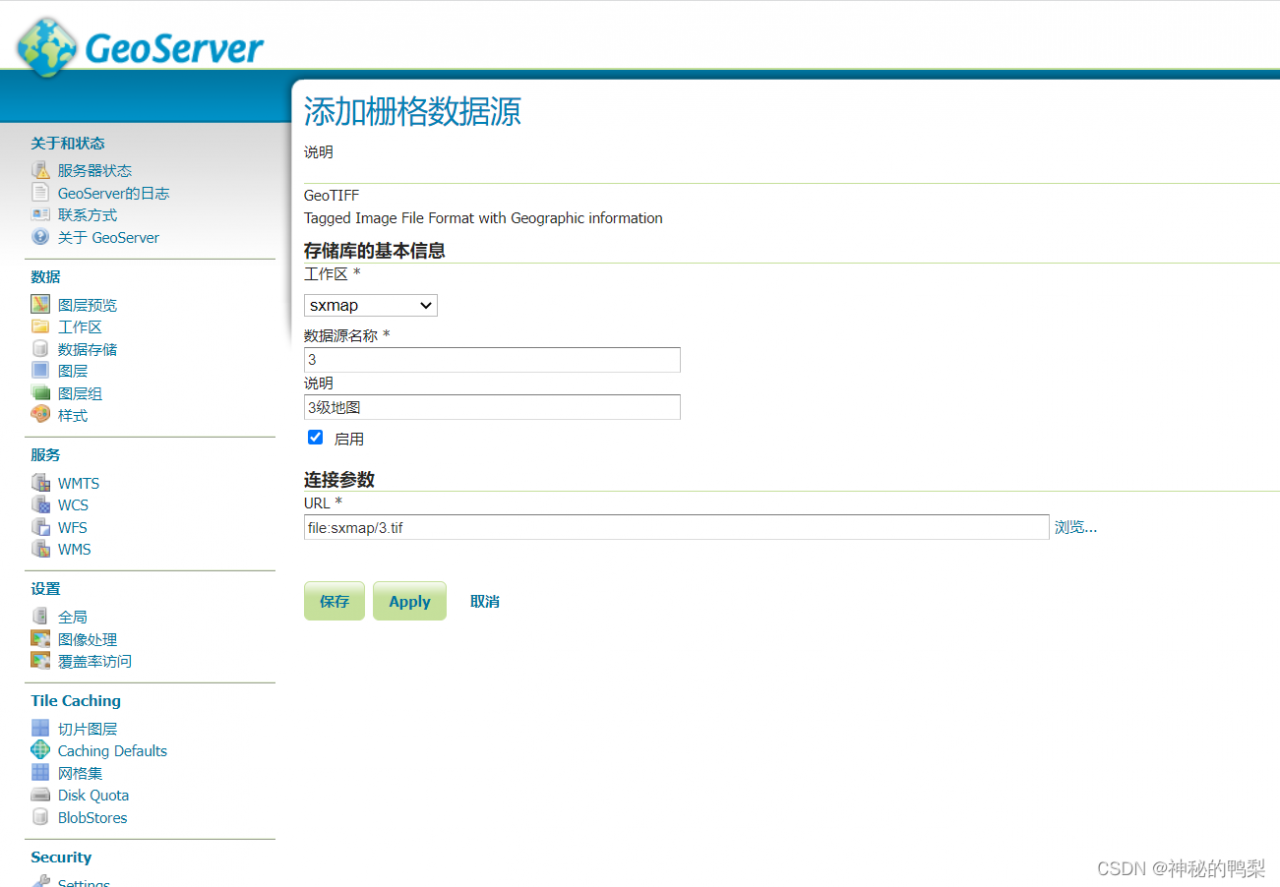
Task: Open 服务器状态 page link
Action: coord(95,171)
